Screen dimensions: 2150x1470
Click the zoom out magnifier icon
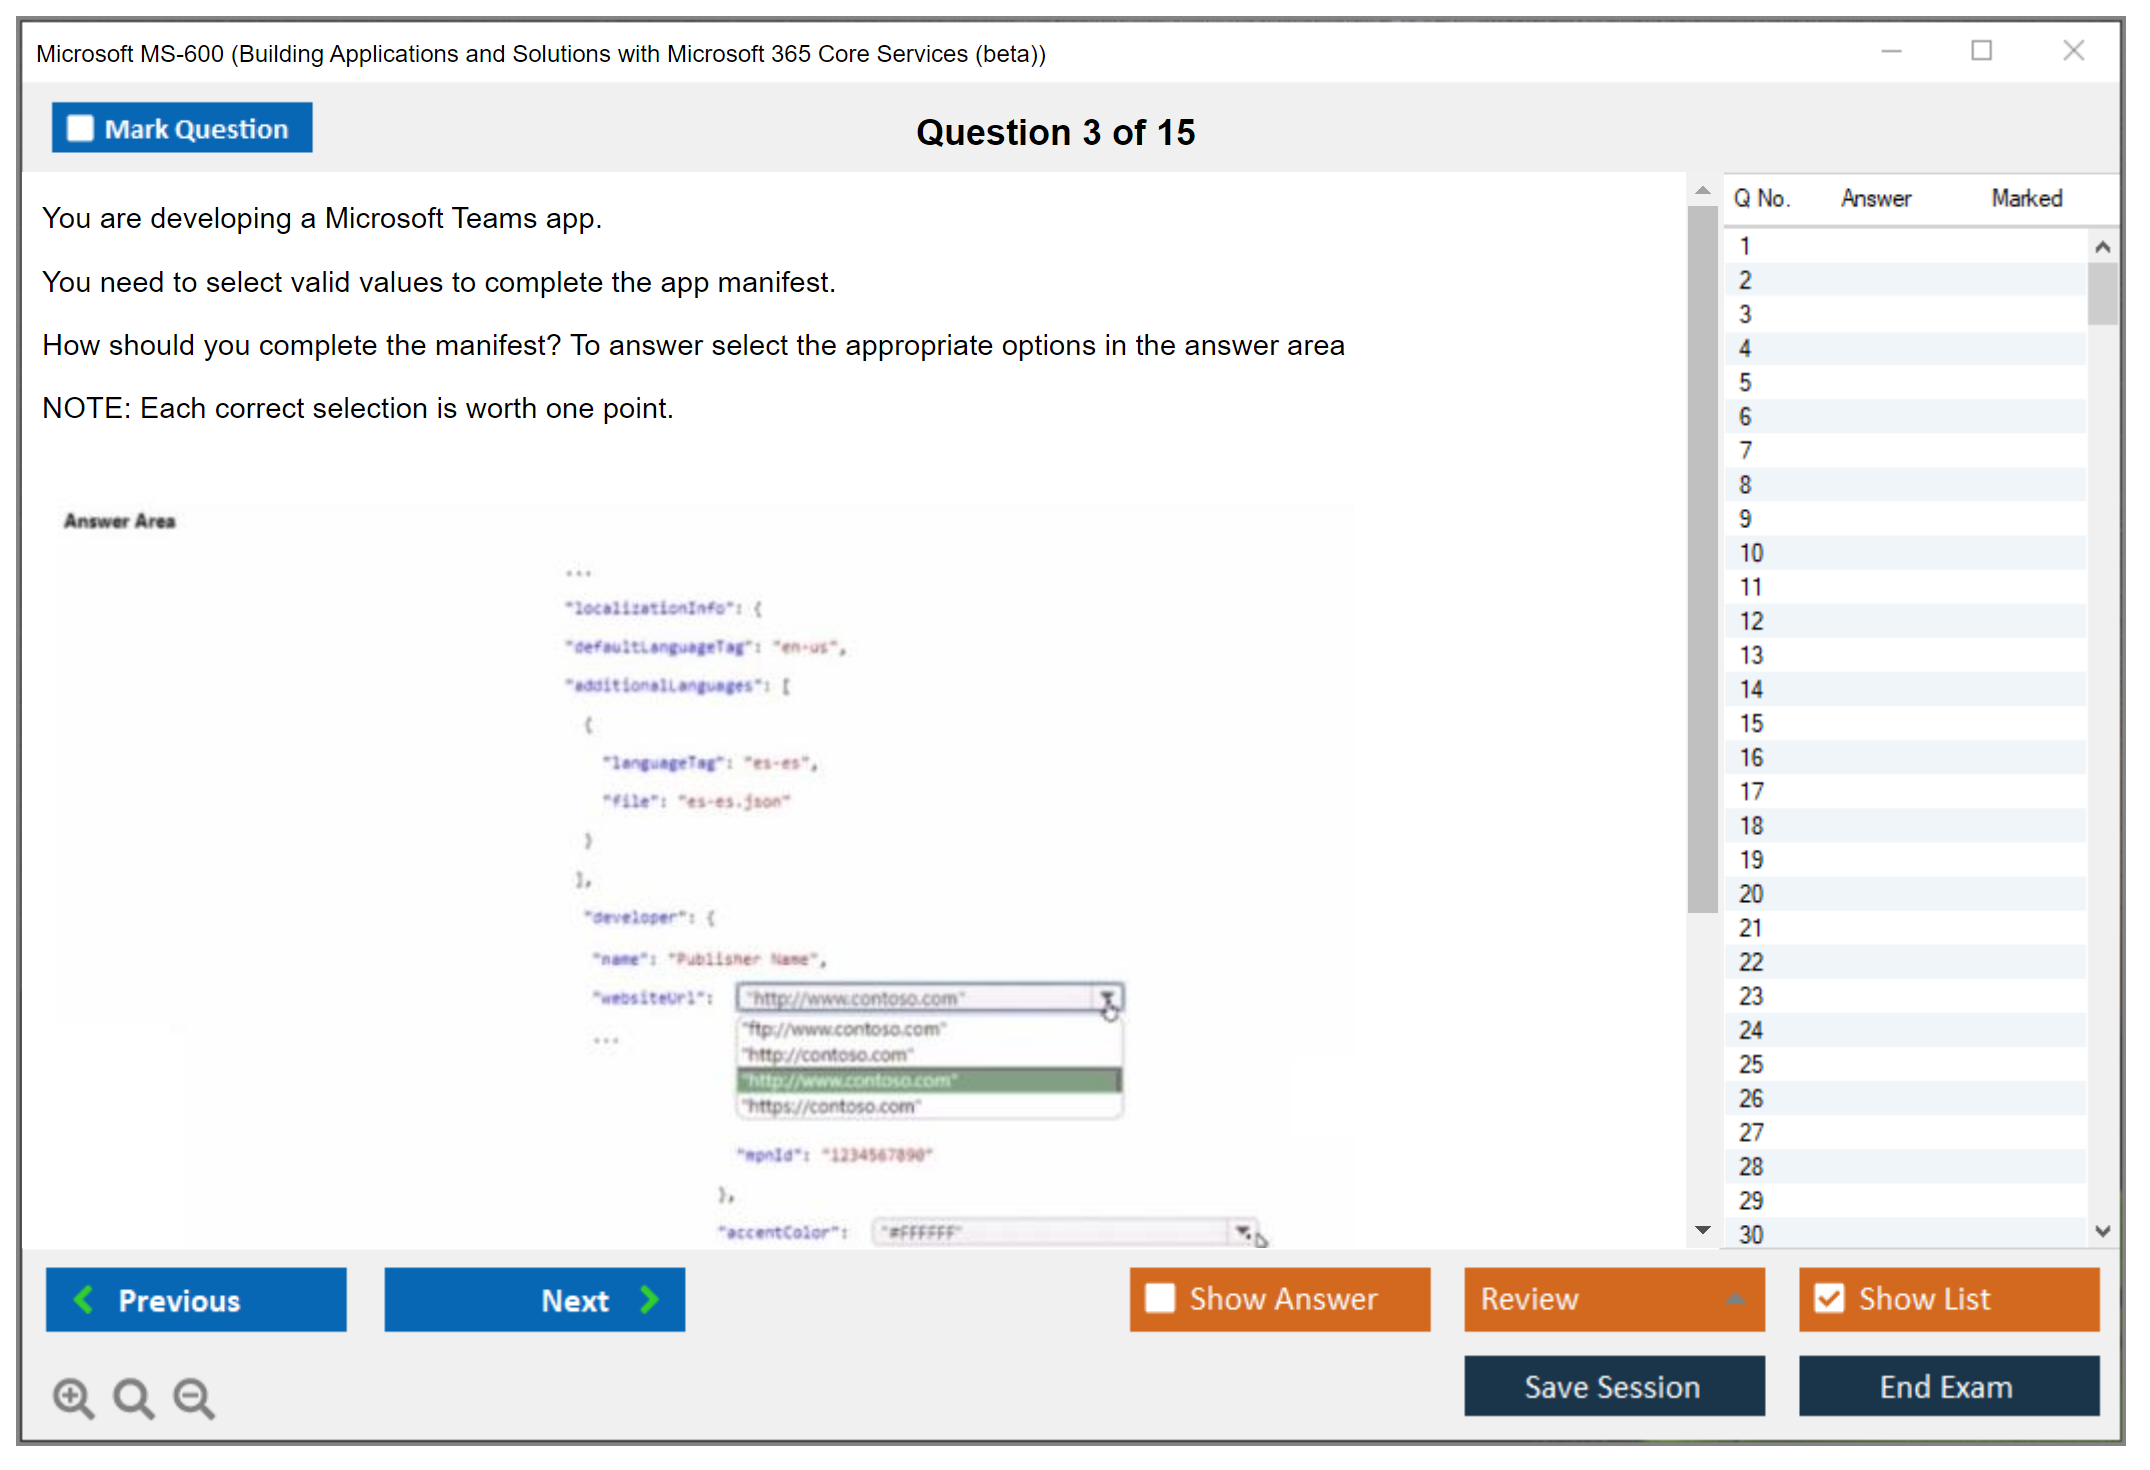(x=194, y=1397)
